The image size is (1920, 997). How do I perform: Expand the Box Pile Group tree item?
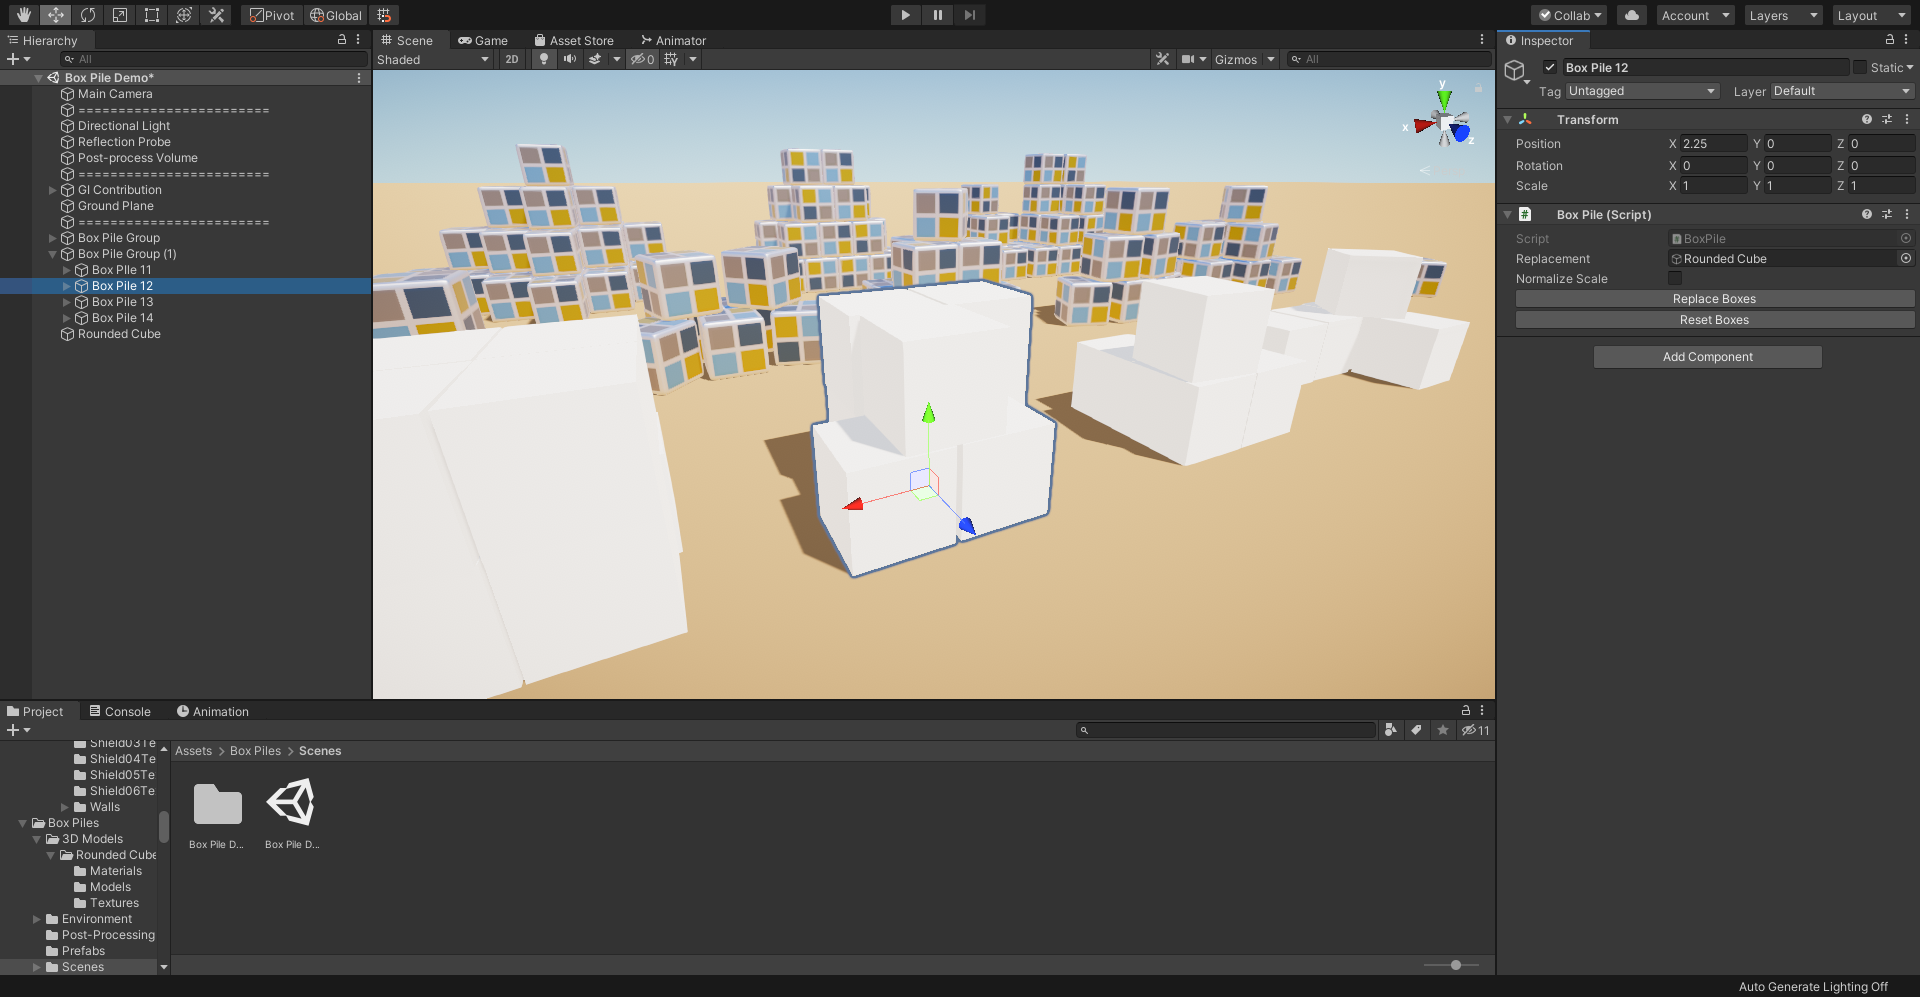(x=52, y=237)
